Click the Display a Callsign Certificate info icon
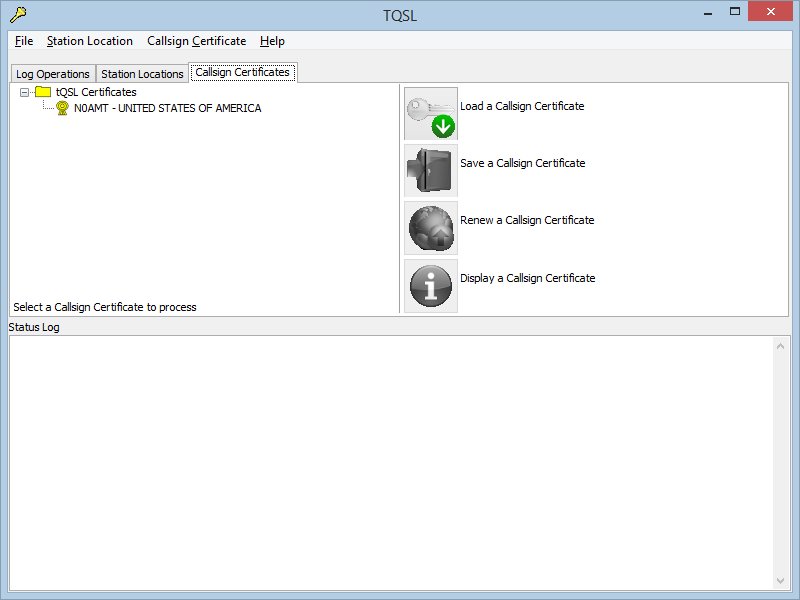This screenshot has width=800, height=600. [x=431, y=286]
